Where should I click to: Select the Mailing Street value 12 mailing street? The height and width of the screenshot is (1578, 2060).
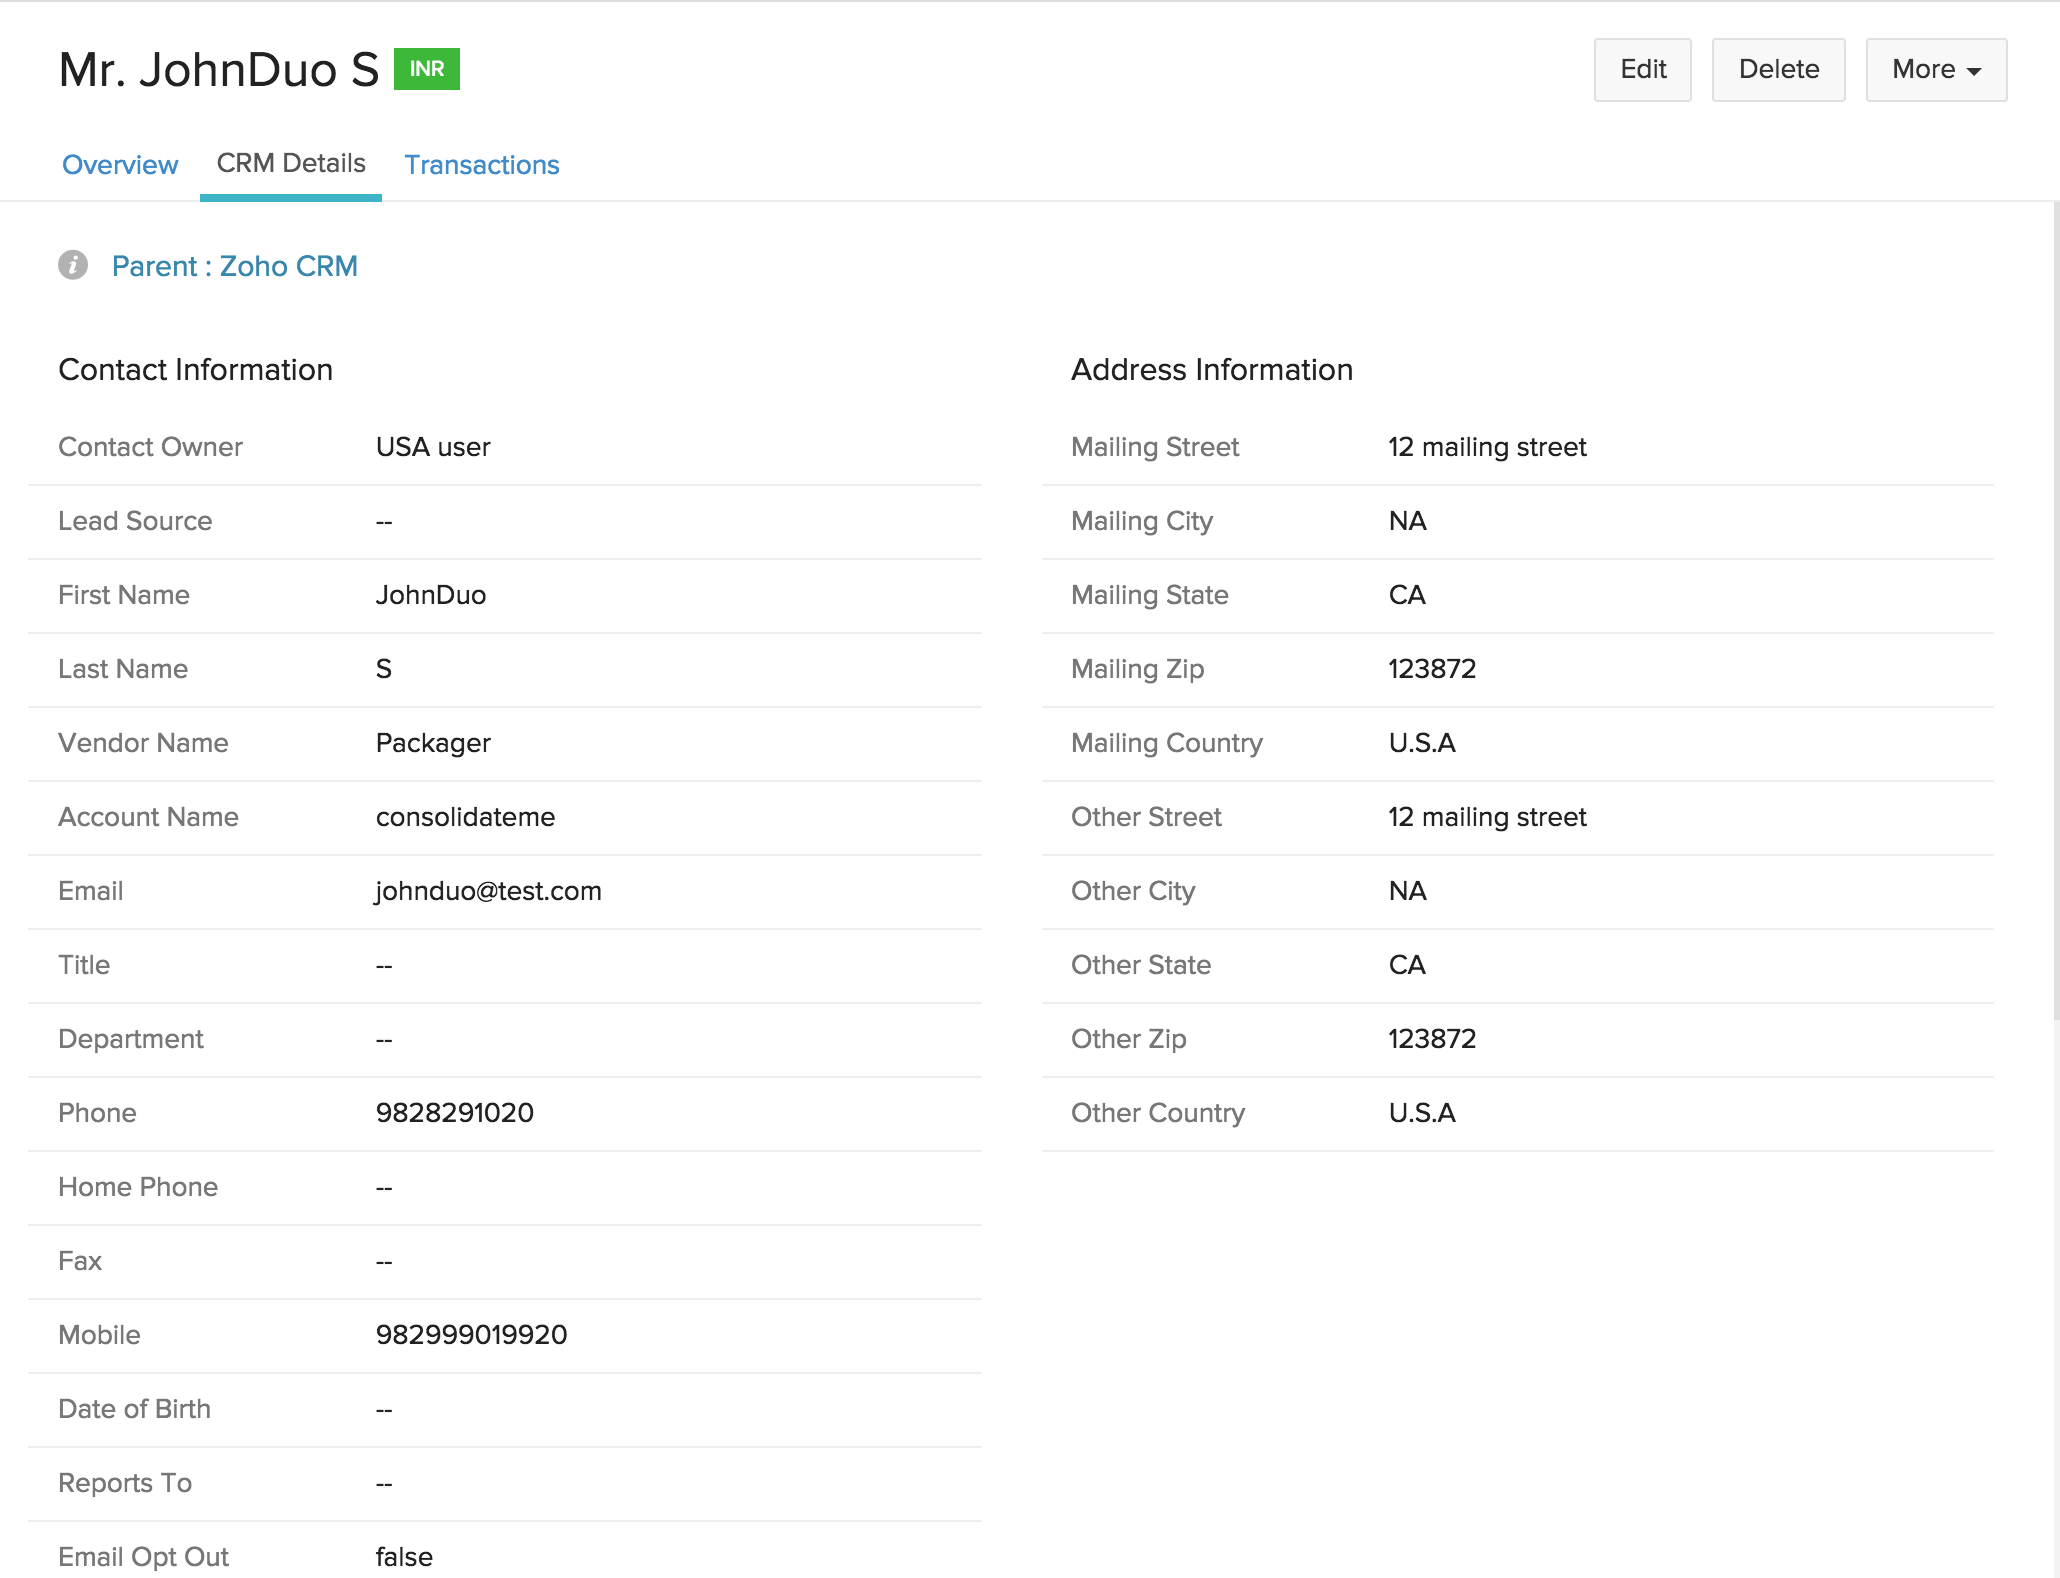pos(1486,447)
